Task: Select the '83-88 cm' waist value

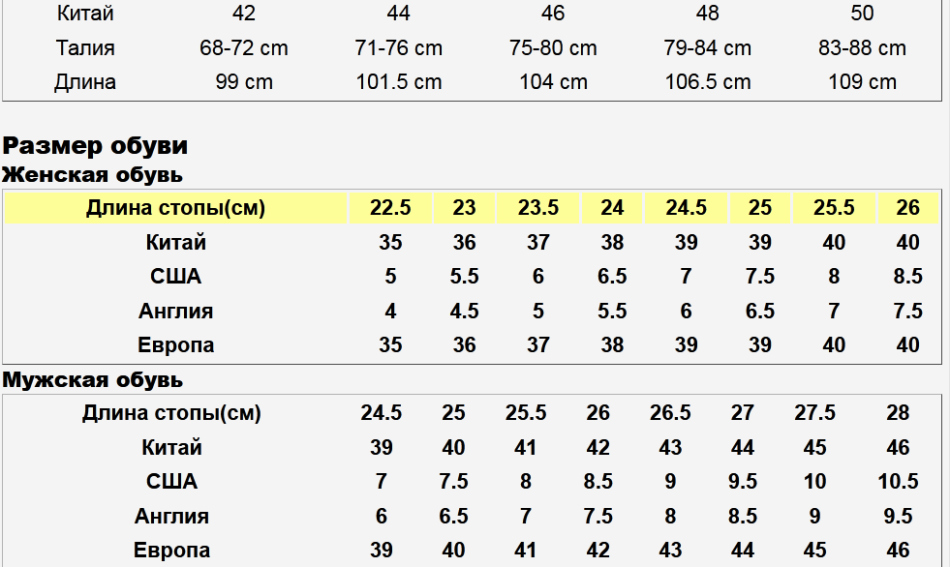Action: pos(862,48)
